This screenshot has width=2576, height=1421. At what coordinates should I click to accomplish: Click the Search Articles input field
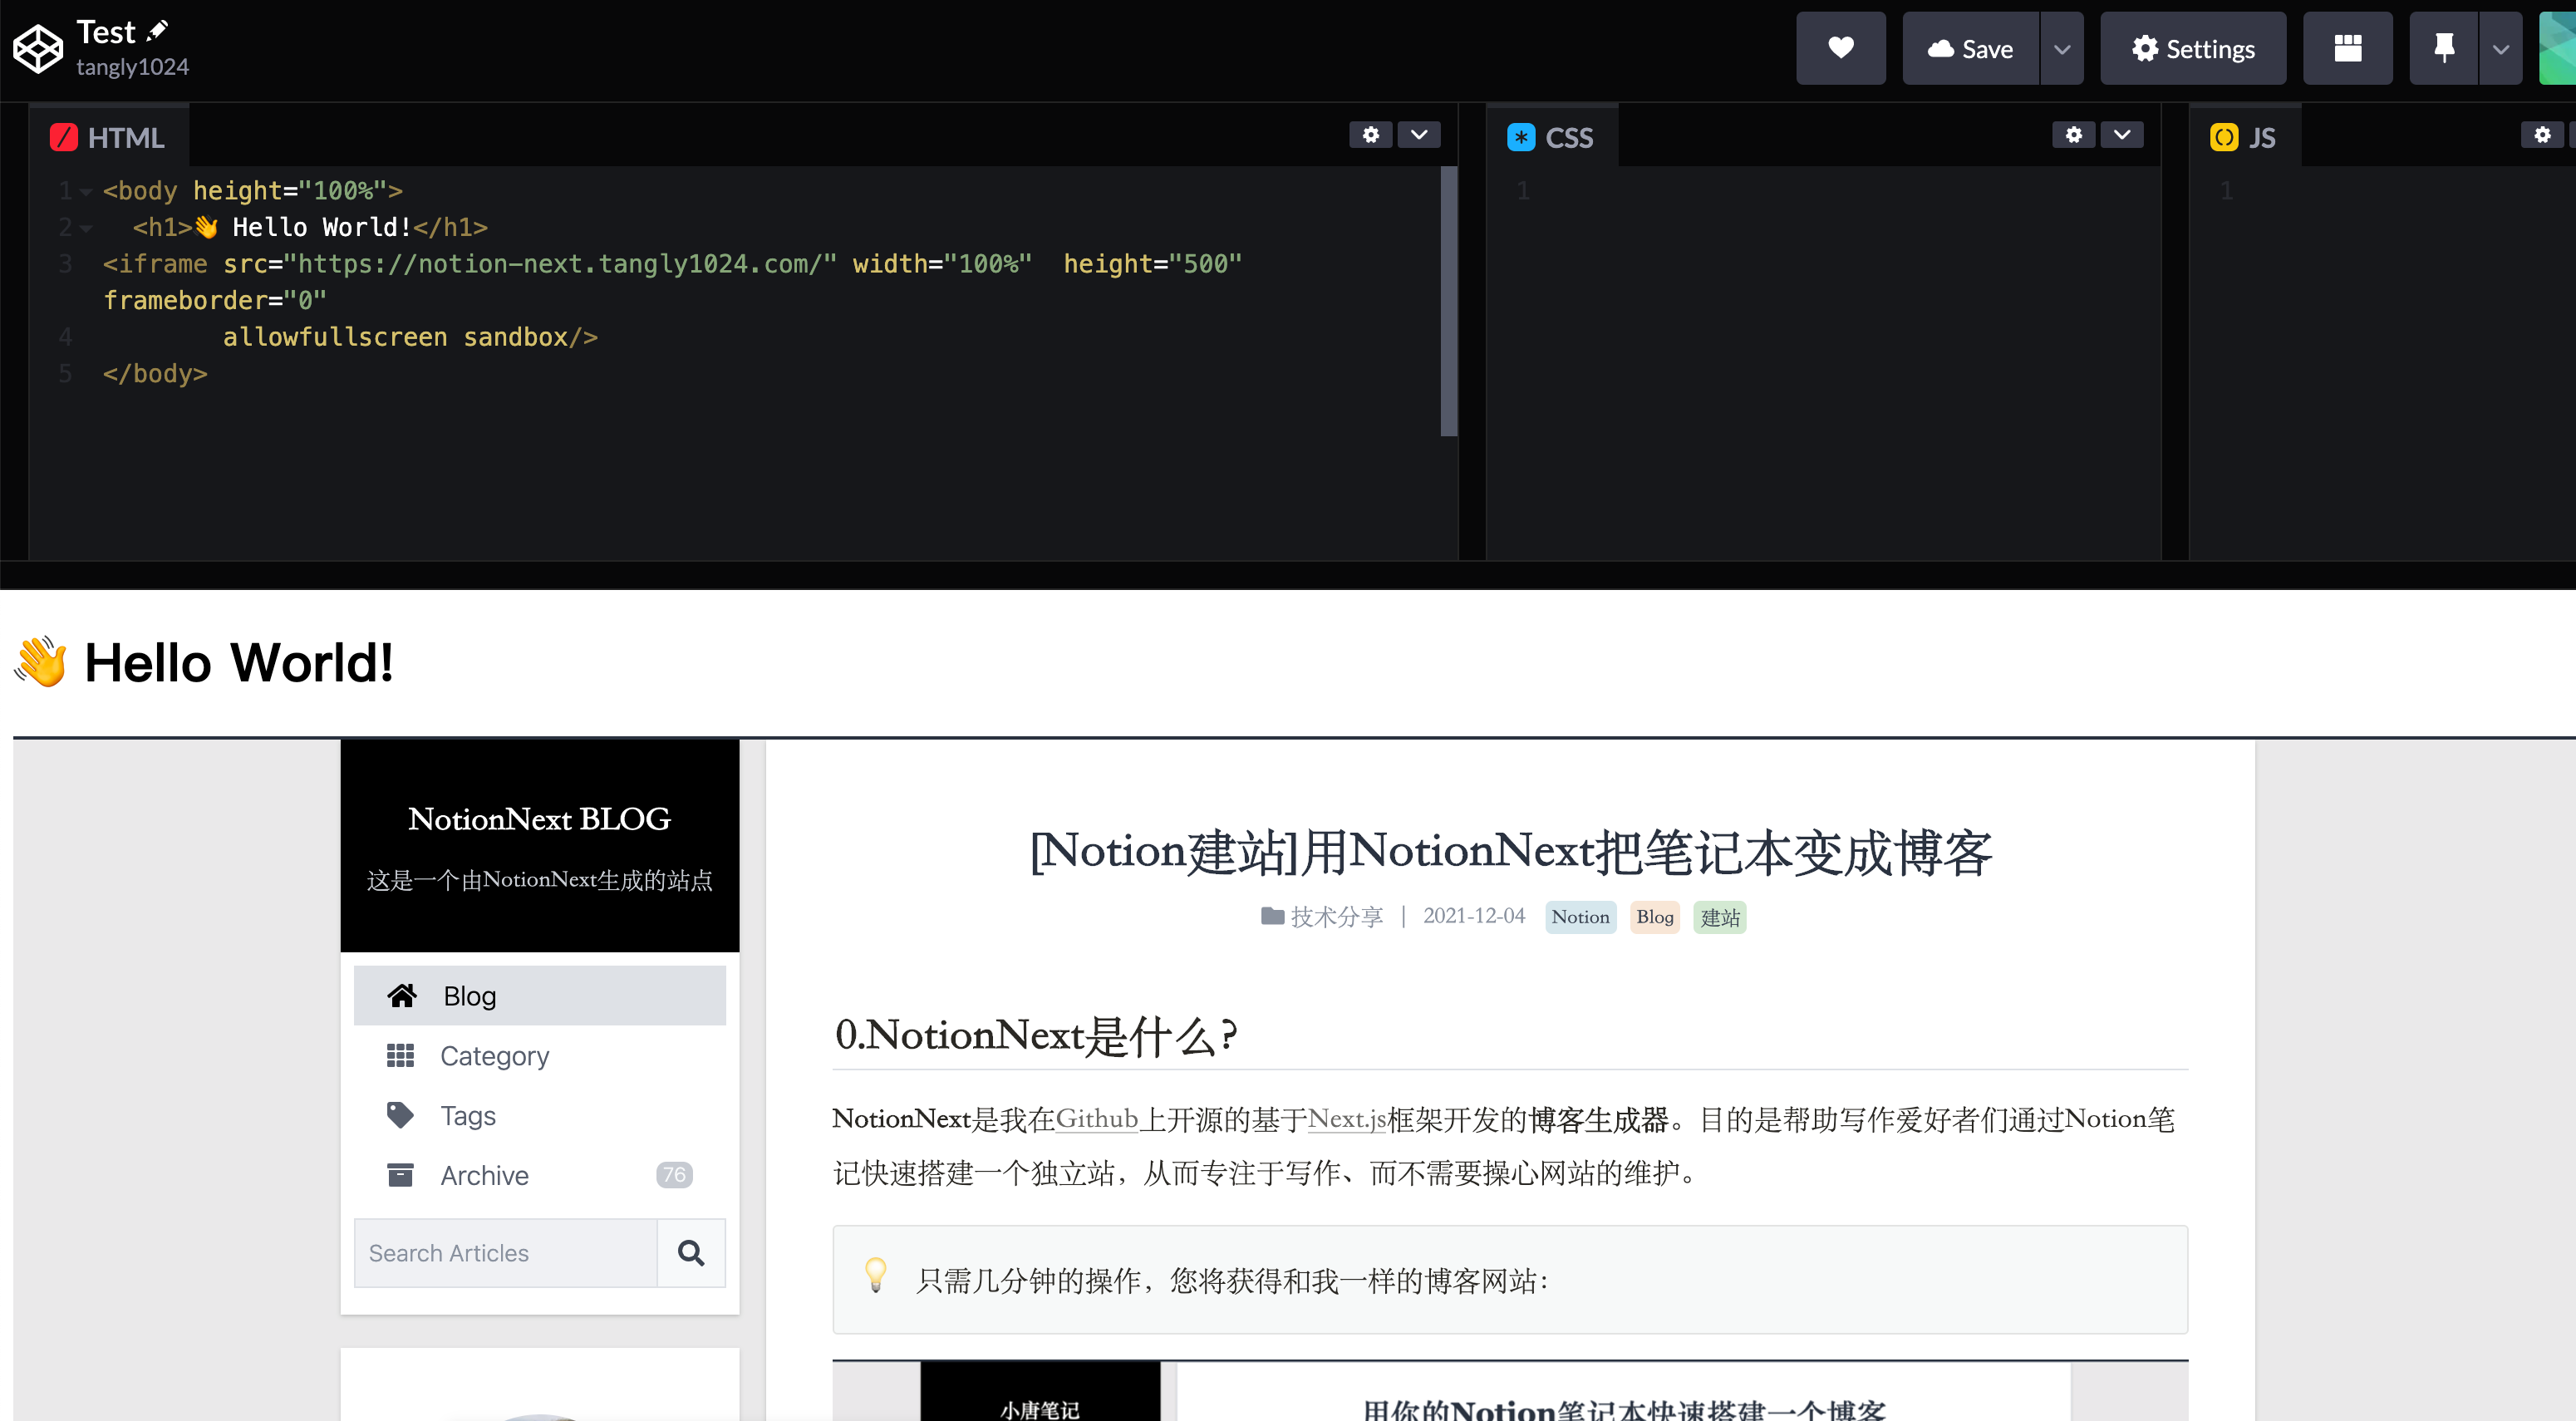(506, 1253)
